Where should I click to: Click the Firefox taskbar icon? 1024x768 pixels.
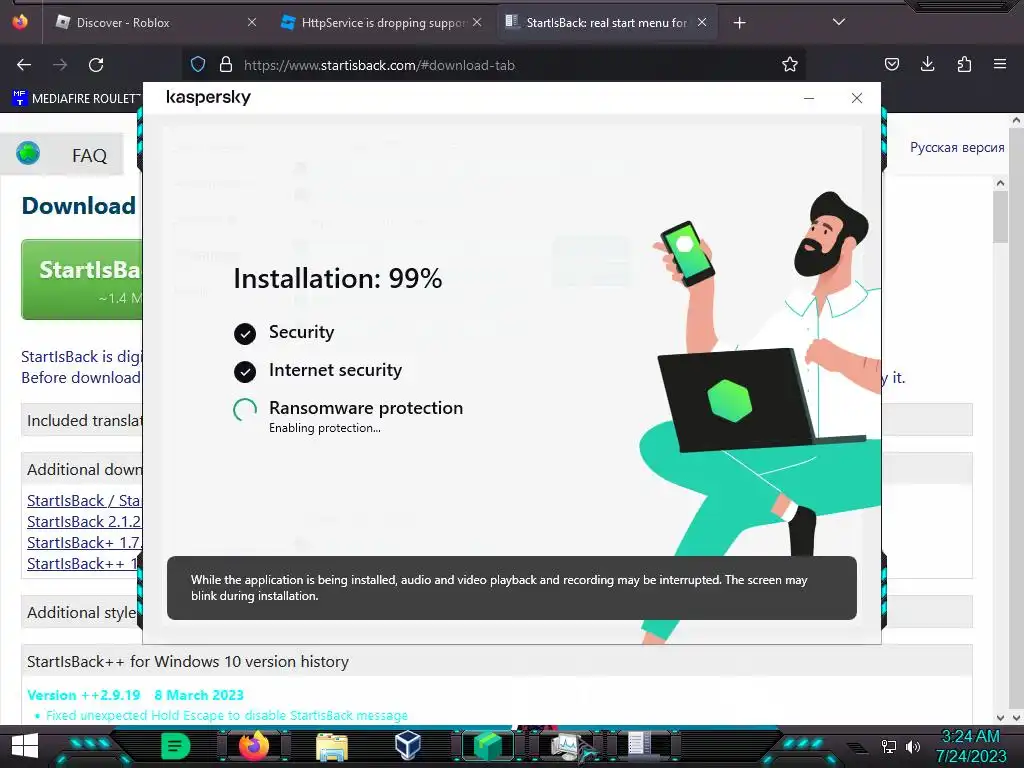click(x=254, y=746)
